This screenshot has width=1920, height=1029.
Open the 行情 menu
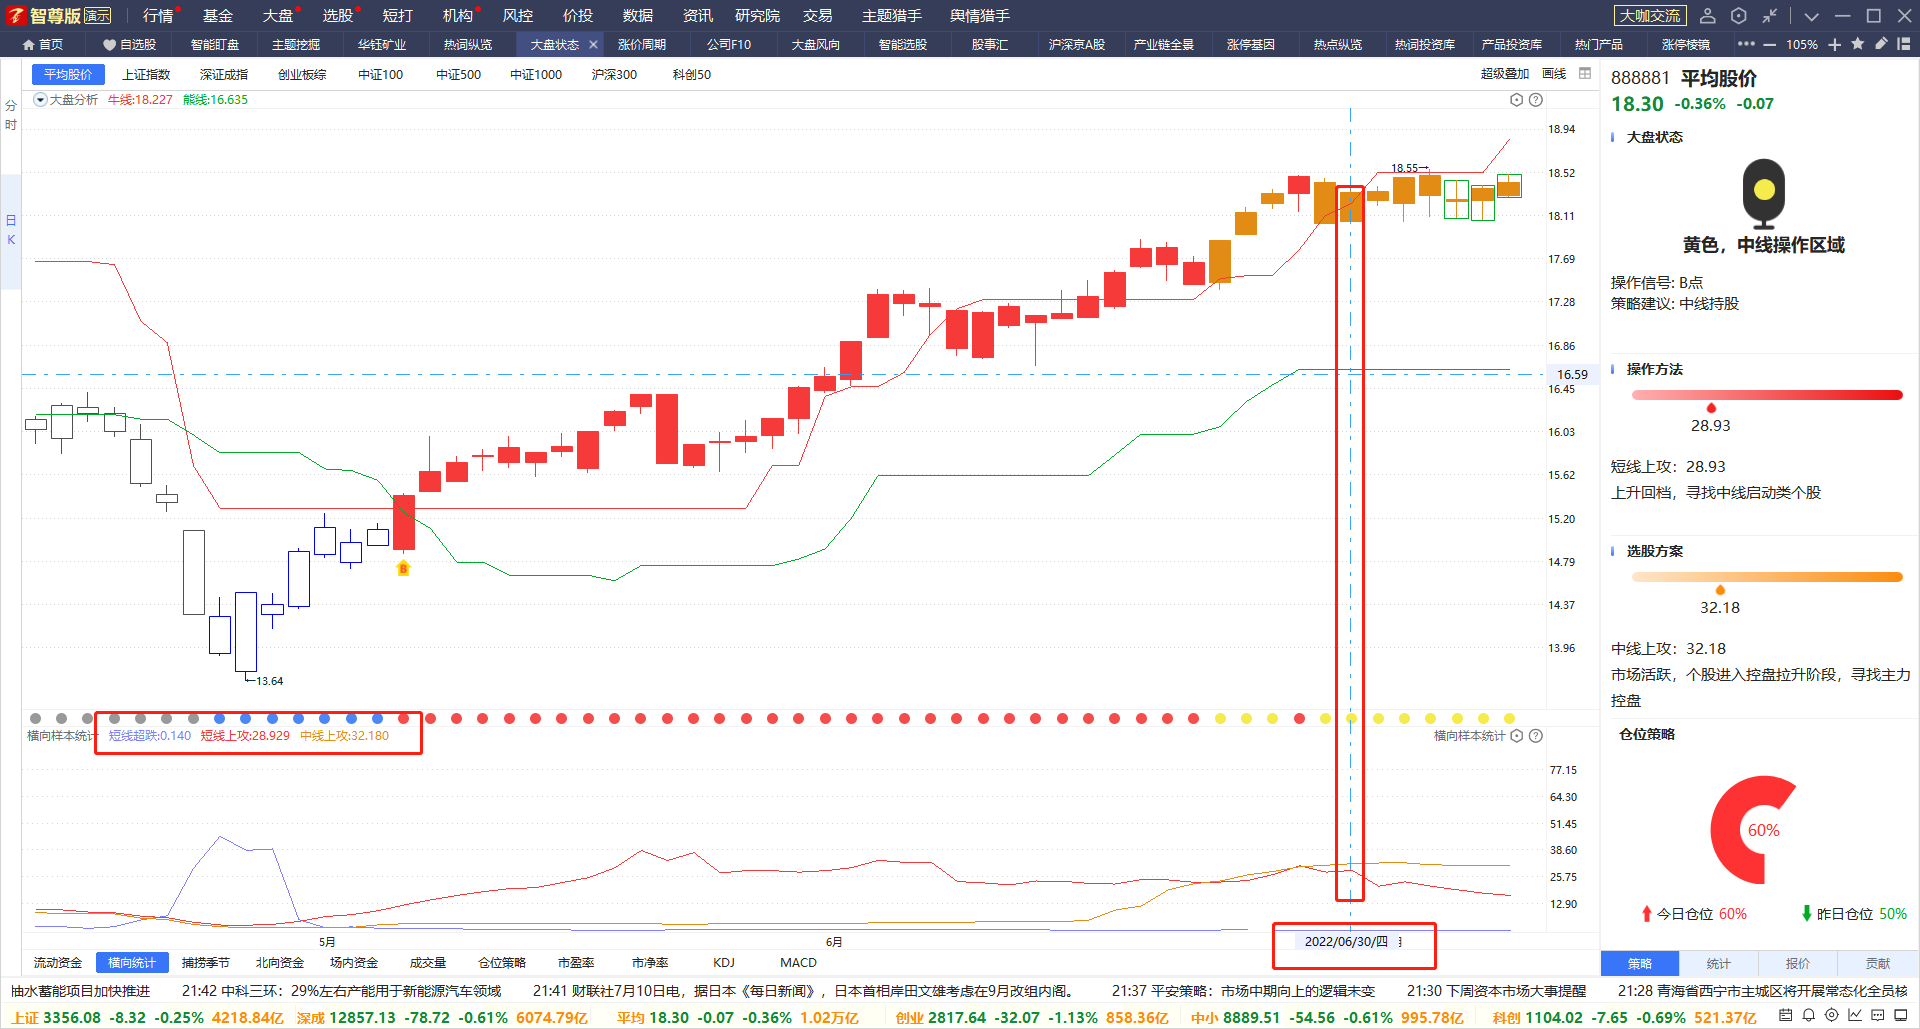(x=157, y=16)
